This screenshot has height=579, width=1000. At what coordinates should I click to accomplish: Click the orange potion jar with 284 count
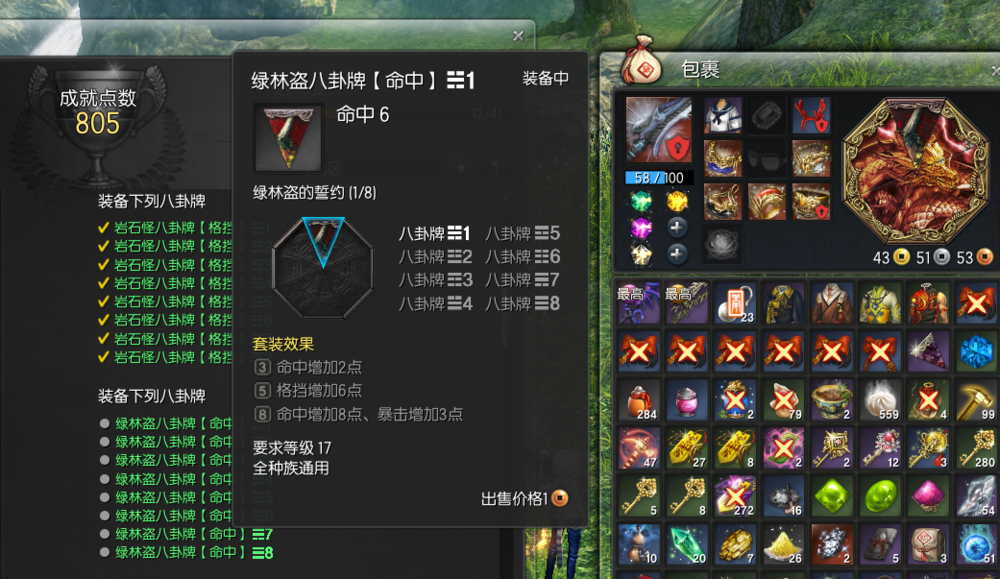[638, 399]
